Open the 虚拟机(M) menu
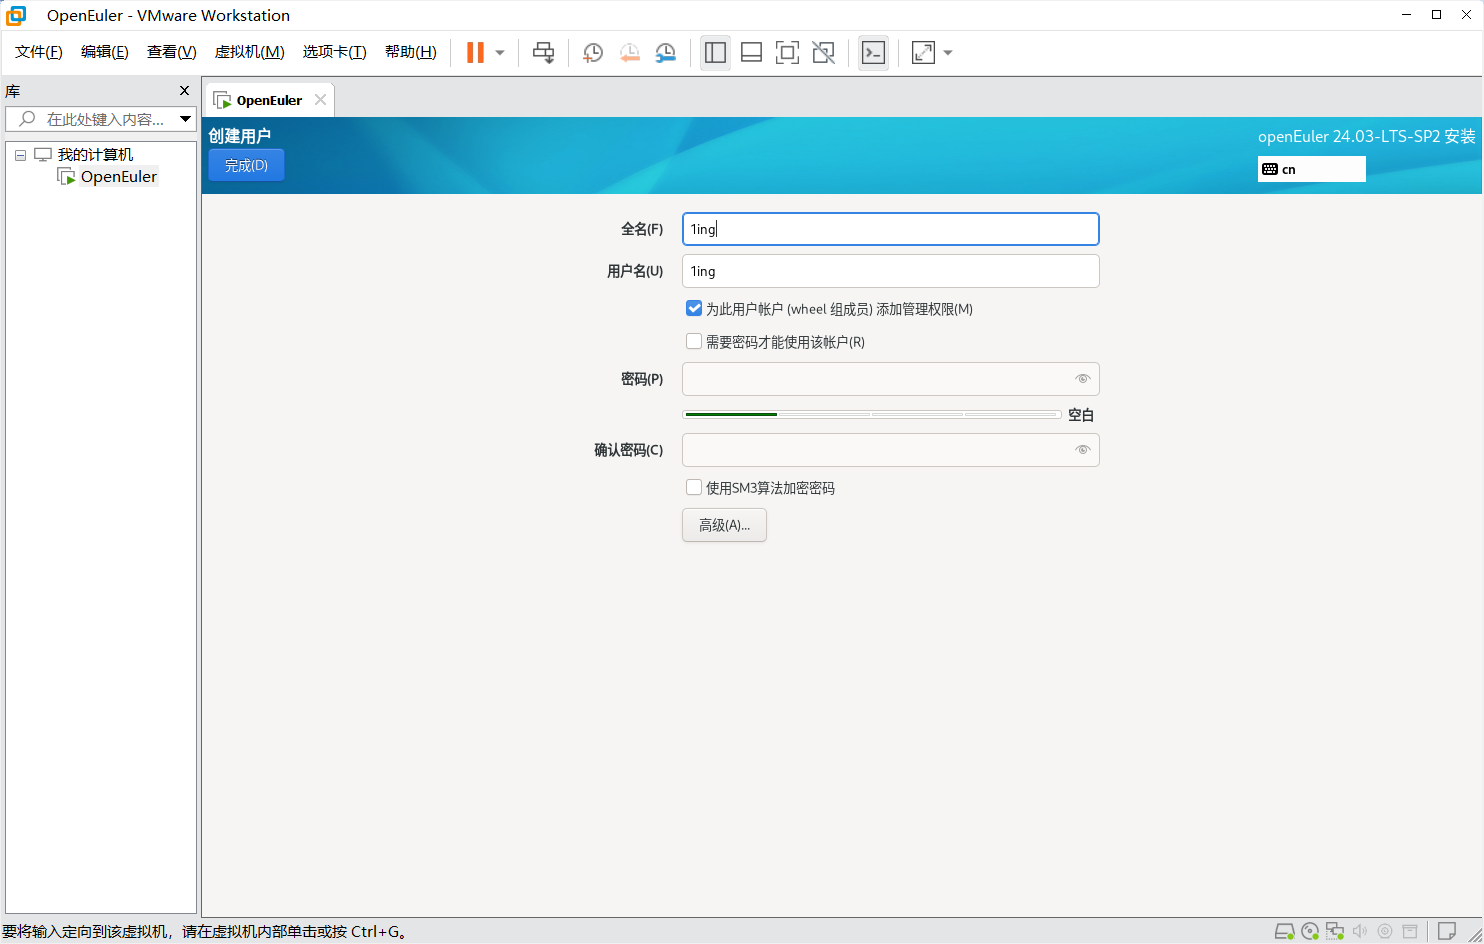The image size is (1484, 944). tap(250, 52)
